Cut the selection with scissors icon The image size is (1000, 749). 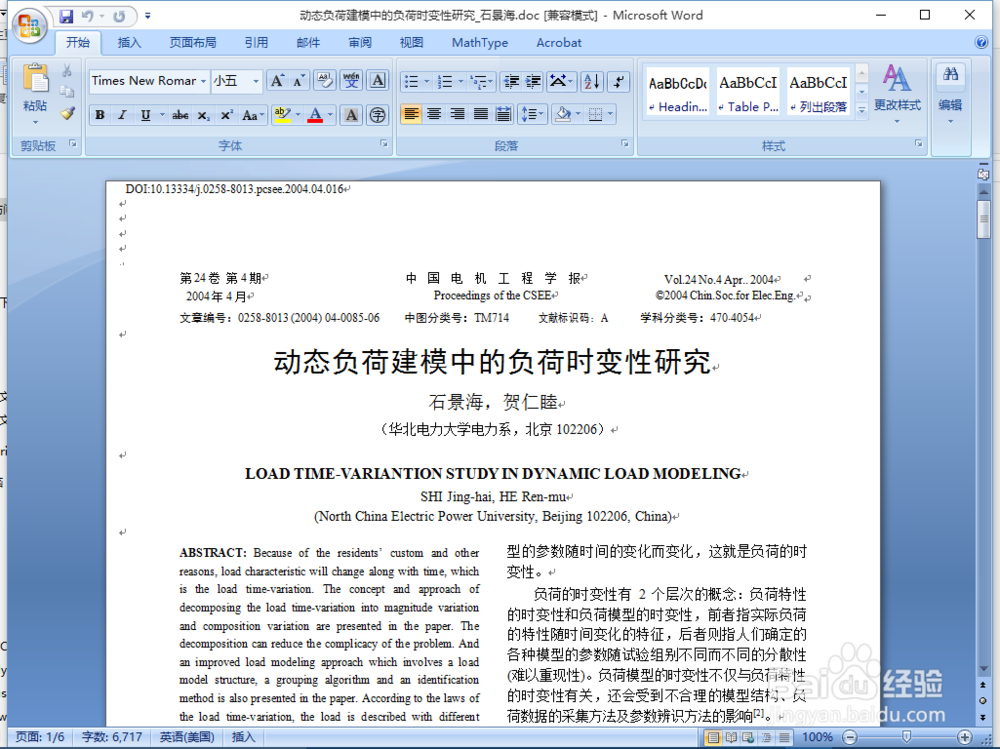(x=66, y=70)
